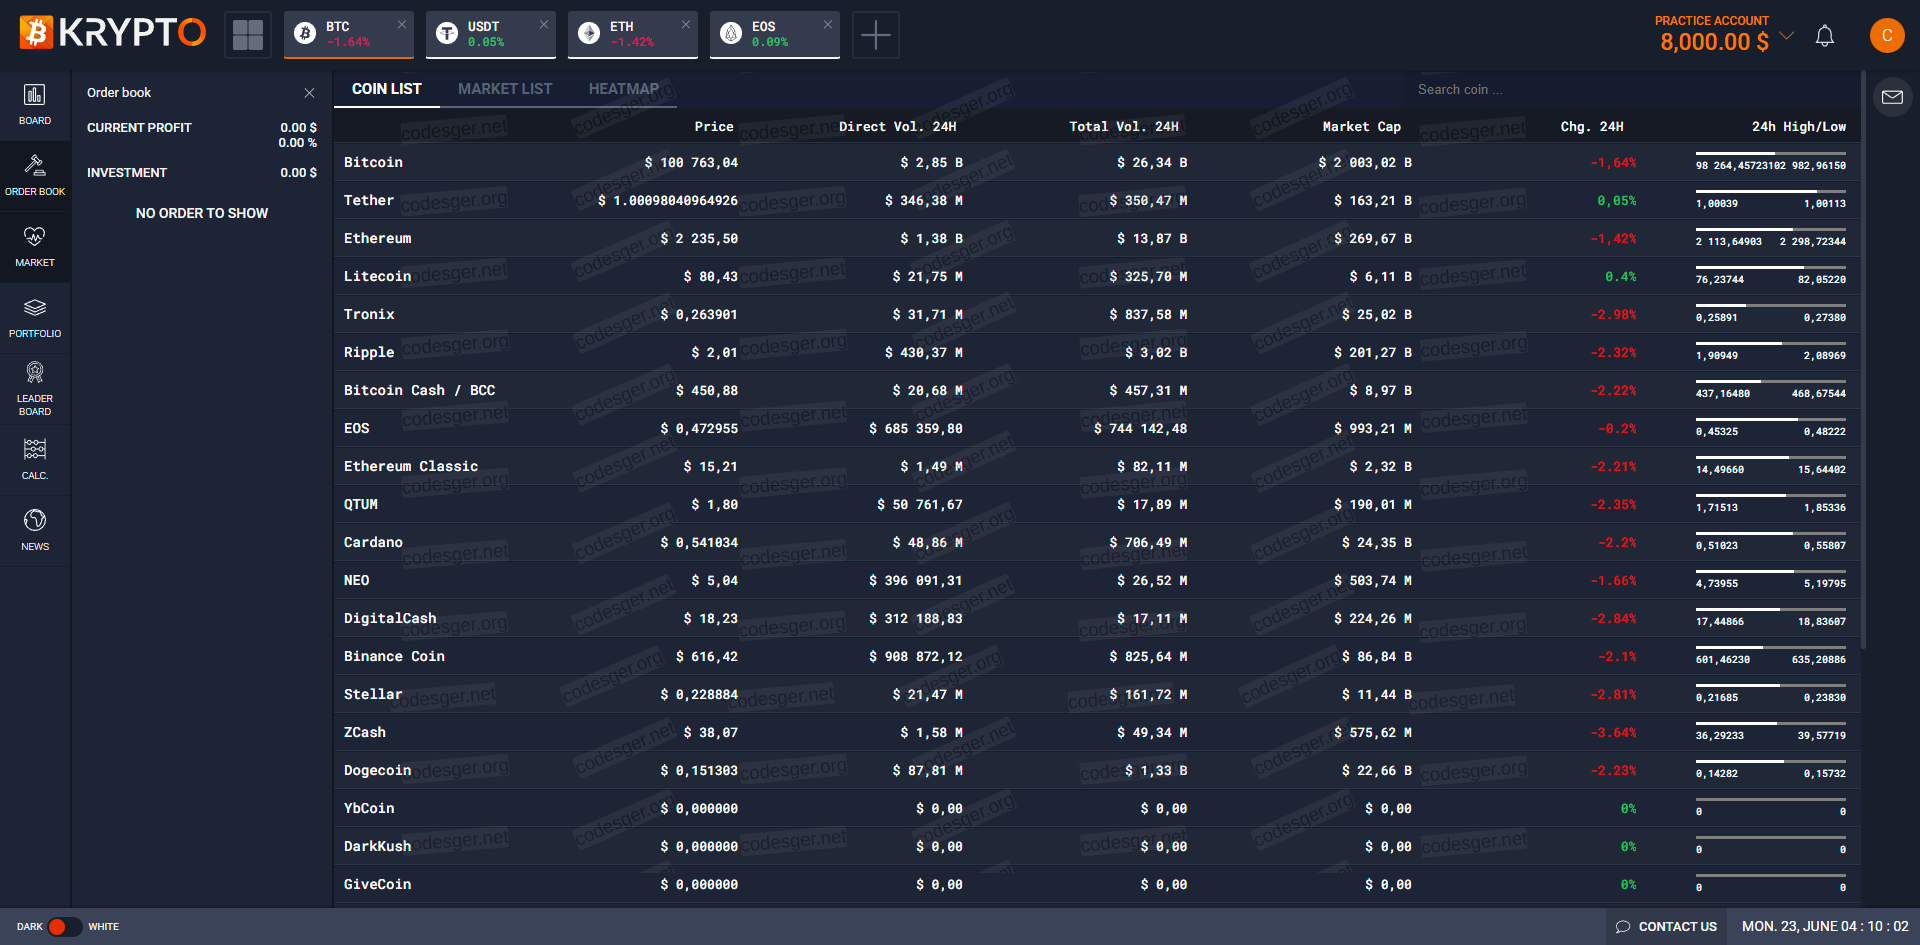Select the Market sidebar icon

[x=35, y=246]
